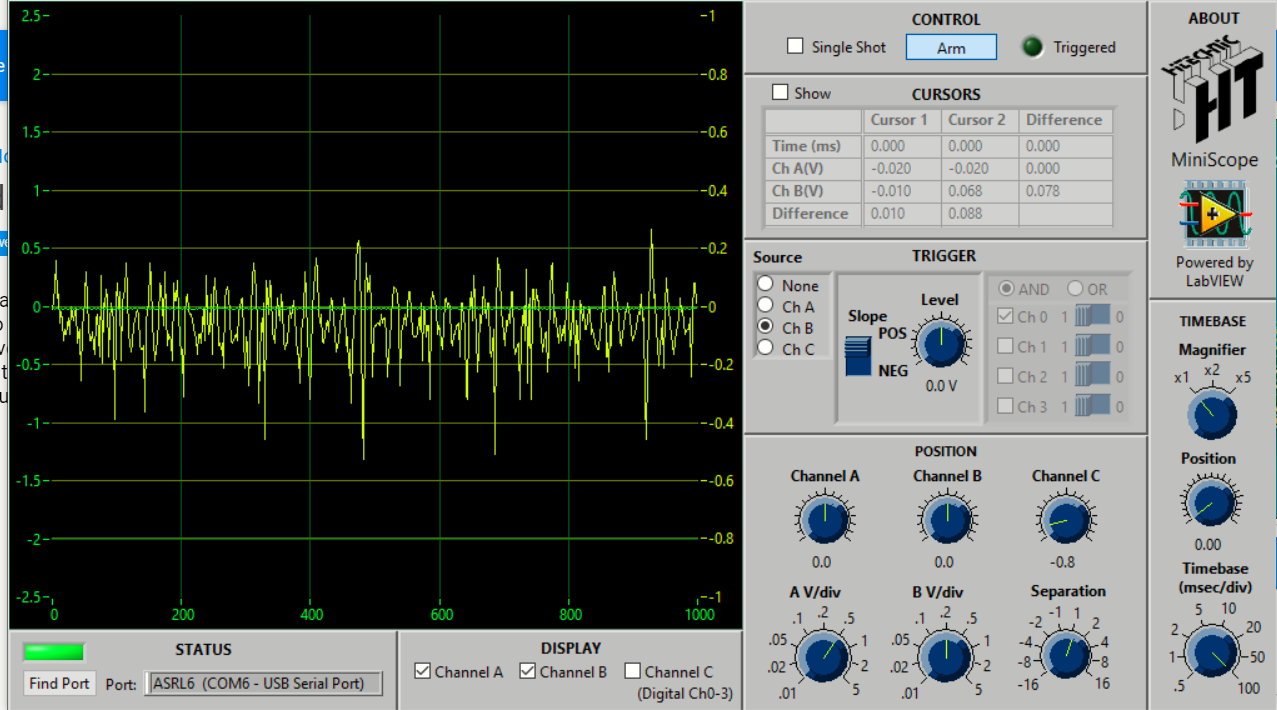Toggle the Ch 3 digital trigger checkbox
The height and width of the screenshot is (710, 1277).
1006,407
